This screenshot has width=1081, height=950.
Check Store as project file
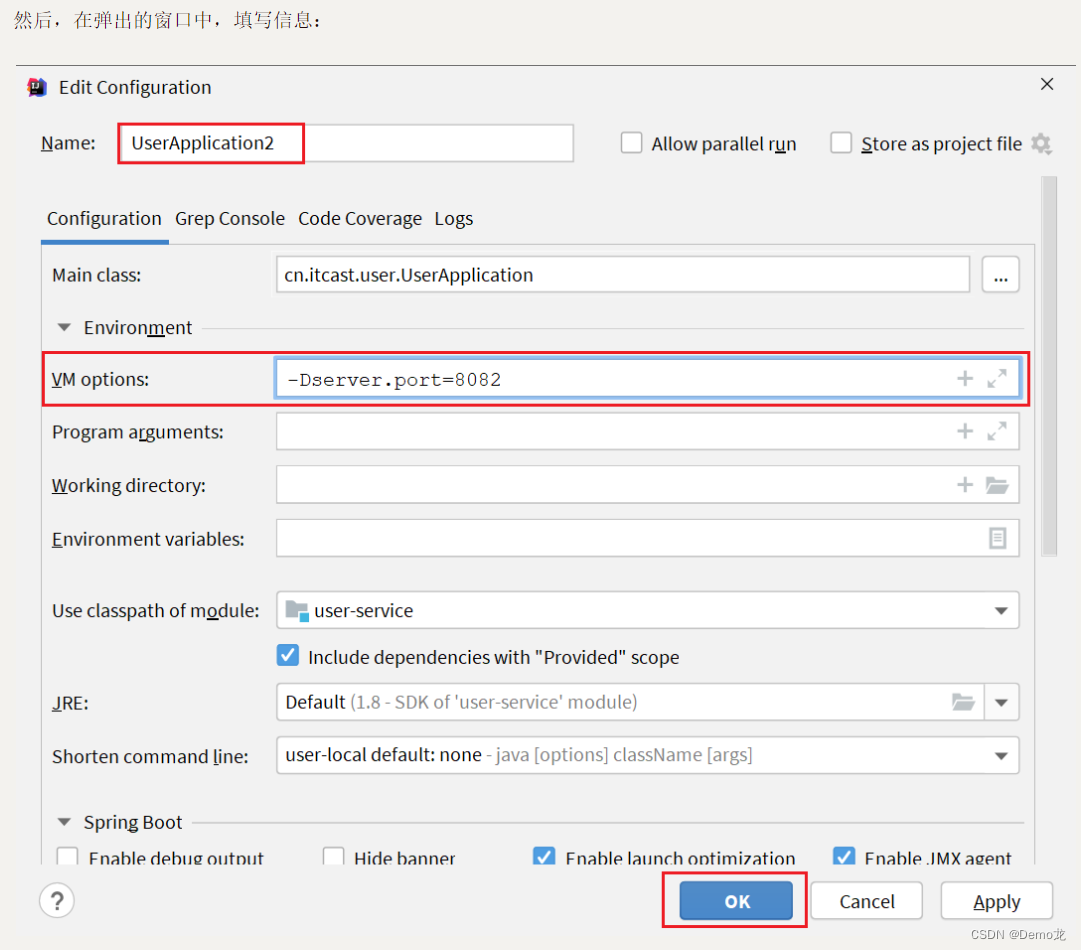click(841, 143)
